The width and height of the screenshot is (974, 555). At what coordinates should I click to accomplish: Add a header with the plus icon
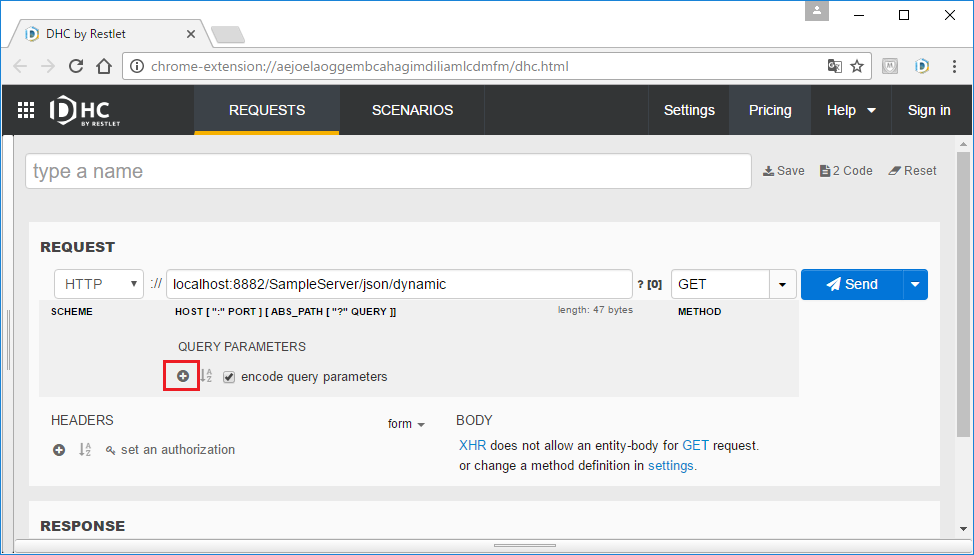(x=59, y=449)
